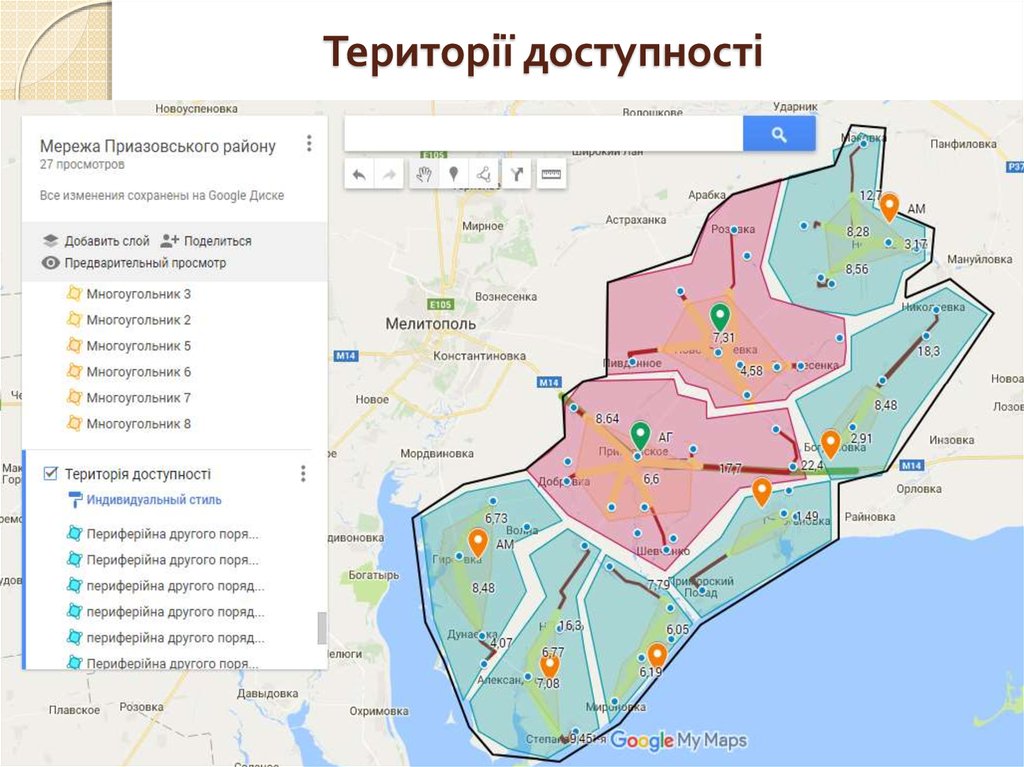The height and width of the screenshot is (767, 1024).
Task: Click the yellow Многоугольник 3 polygon swatch
Action: [74, 294]
